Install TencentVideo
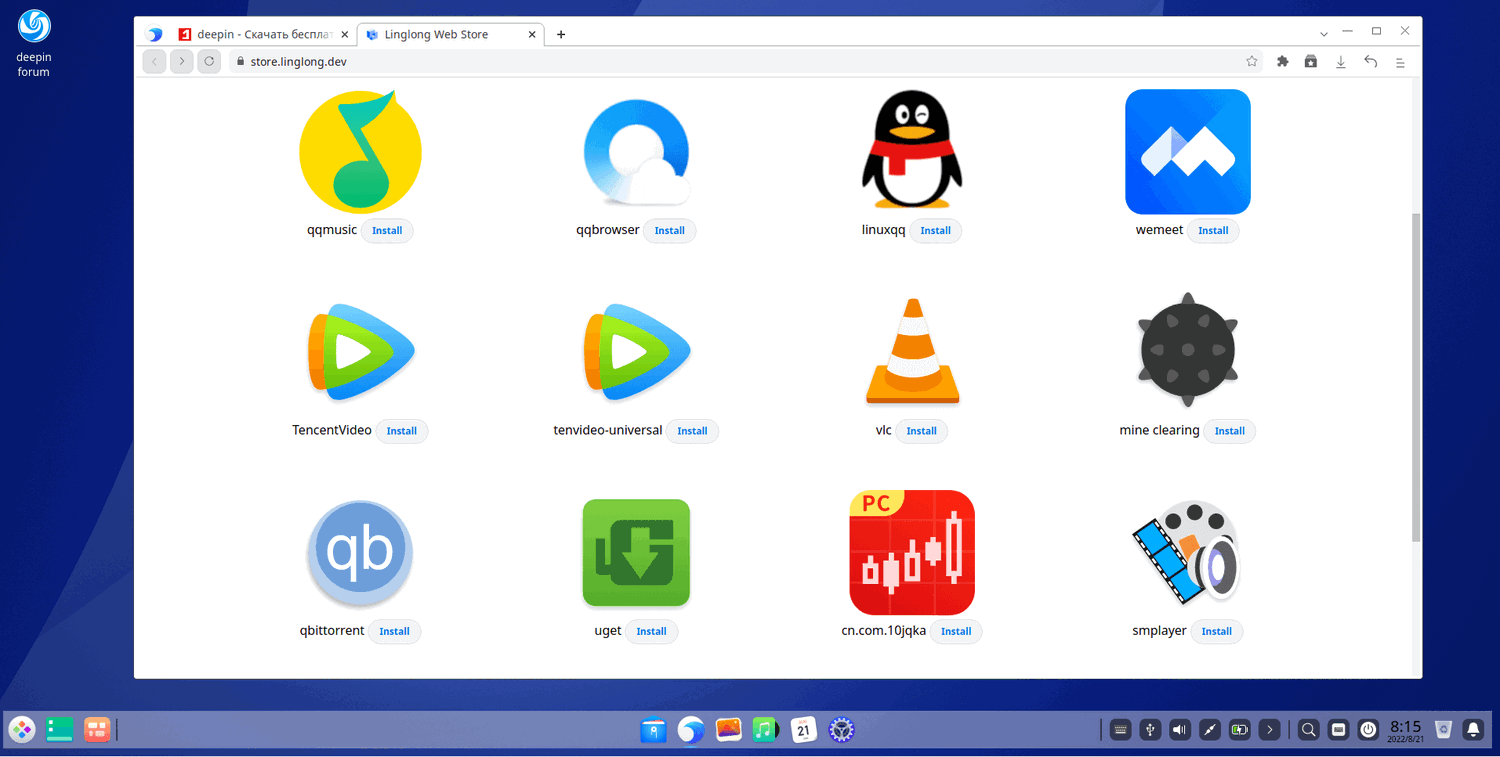This screenshot has height=757, width=1500. (x=402, y=431)
